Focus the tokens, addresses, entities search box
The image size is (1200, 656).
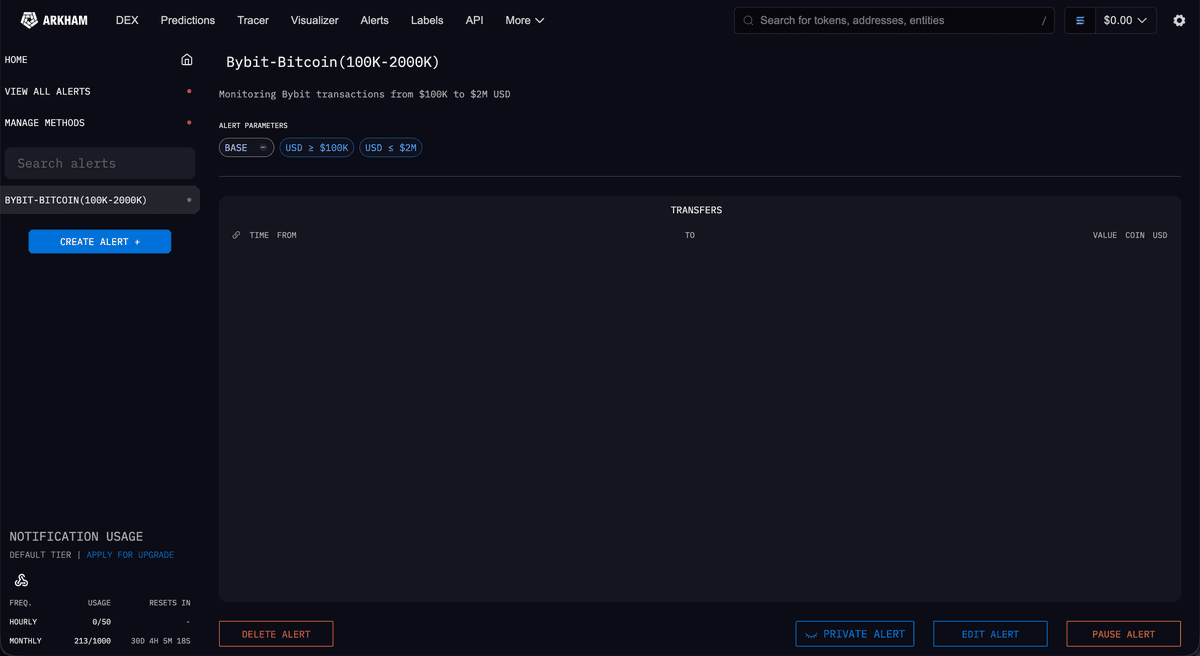point(894,20)
